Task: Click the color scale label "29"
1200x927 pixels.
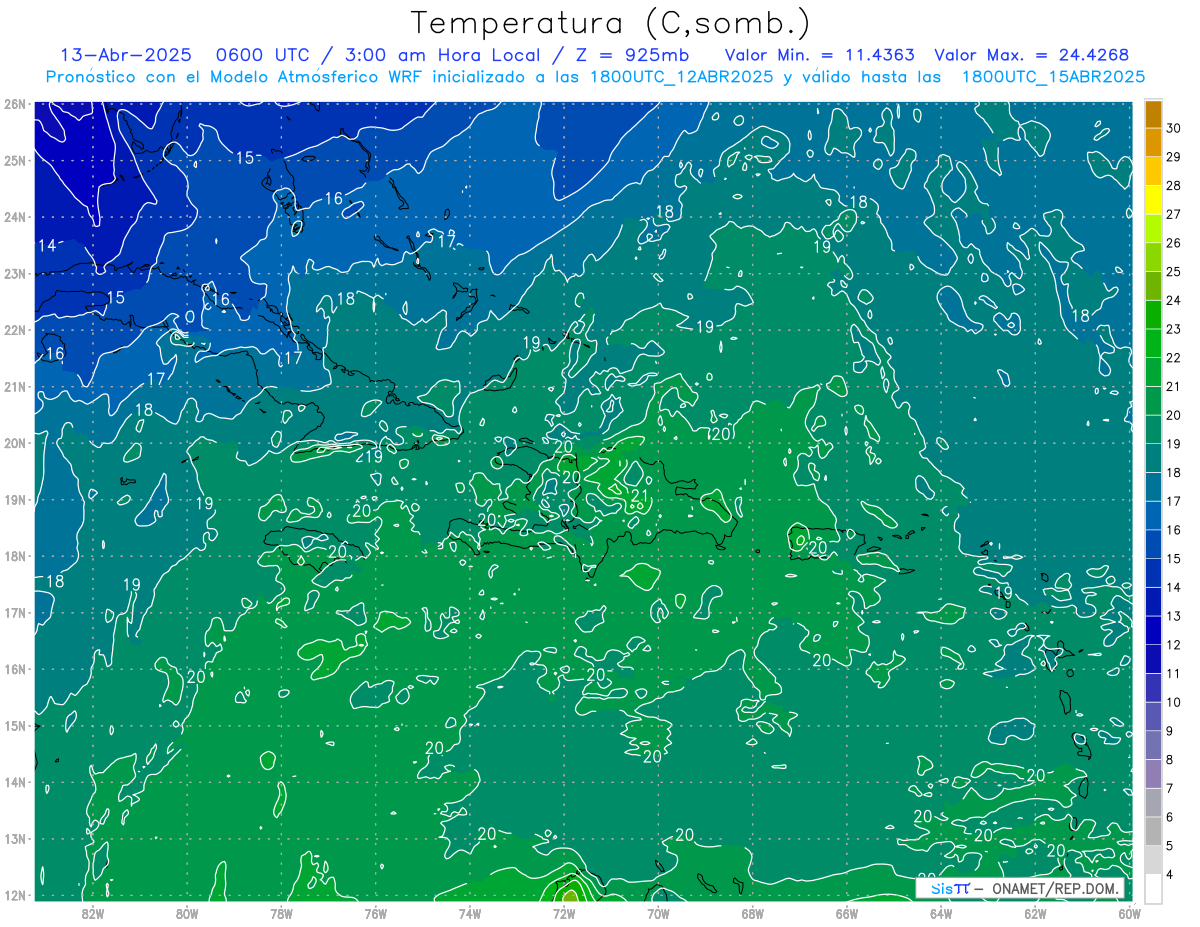Action: click(1174, 157)
